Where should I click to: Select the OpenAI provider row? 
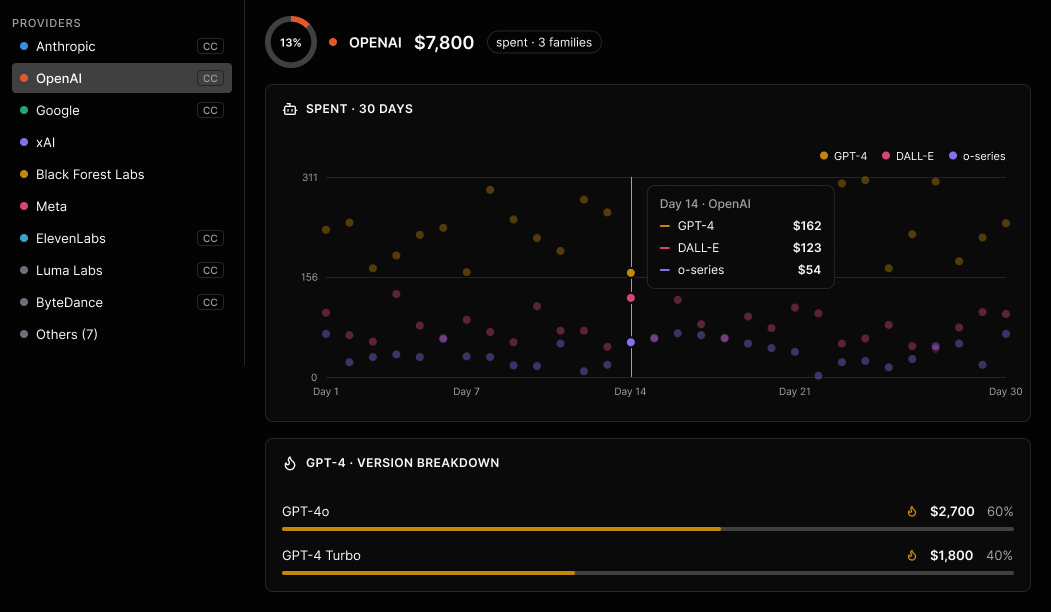[122, 78]
